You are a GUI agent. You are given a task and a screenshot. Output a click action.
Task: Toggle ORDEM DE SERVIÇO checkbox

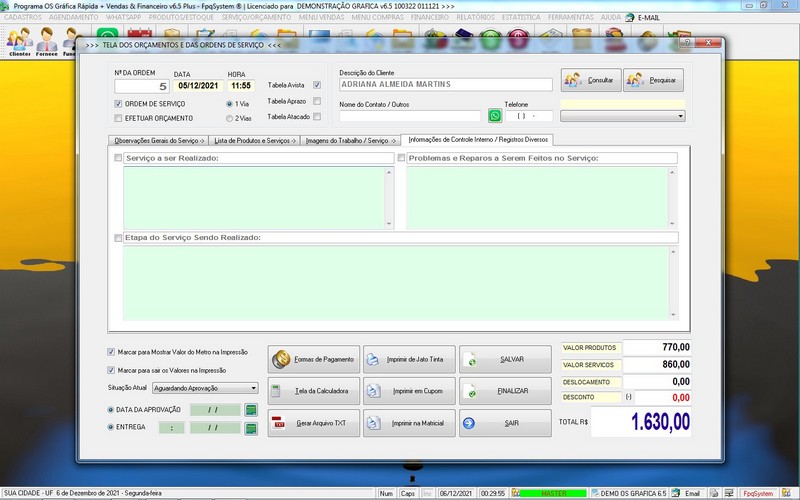118,104
